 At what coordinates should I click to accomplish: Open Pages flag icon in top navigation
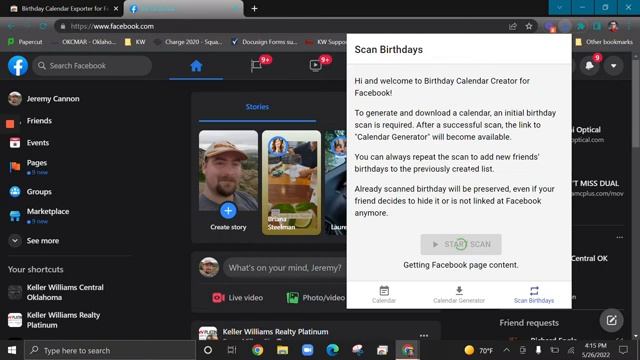click(256, 66)
